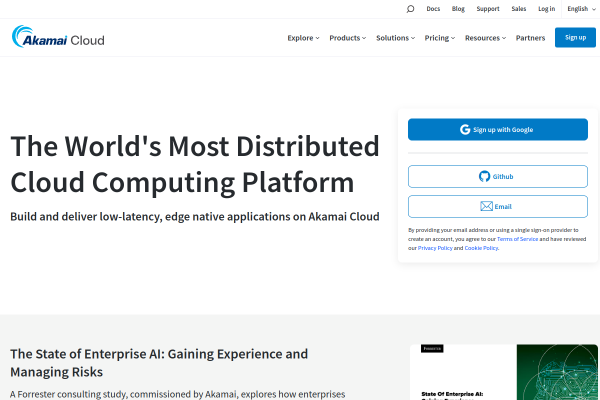Expand the Products menu

click(x=347, y=38)
